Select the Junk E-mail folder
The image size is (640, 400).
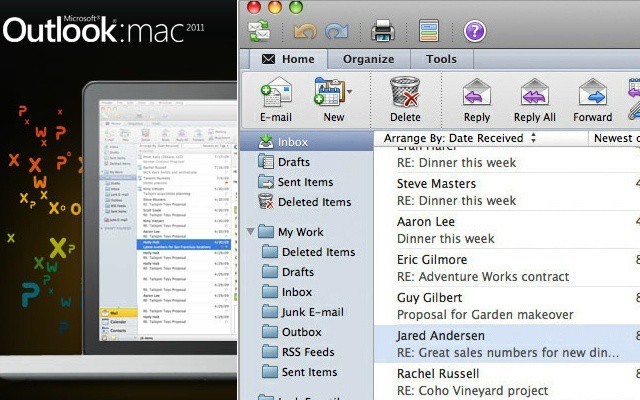(316, 312)
